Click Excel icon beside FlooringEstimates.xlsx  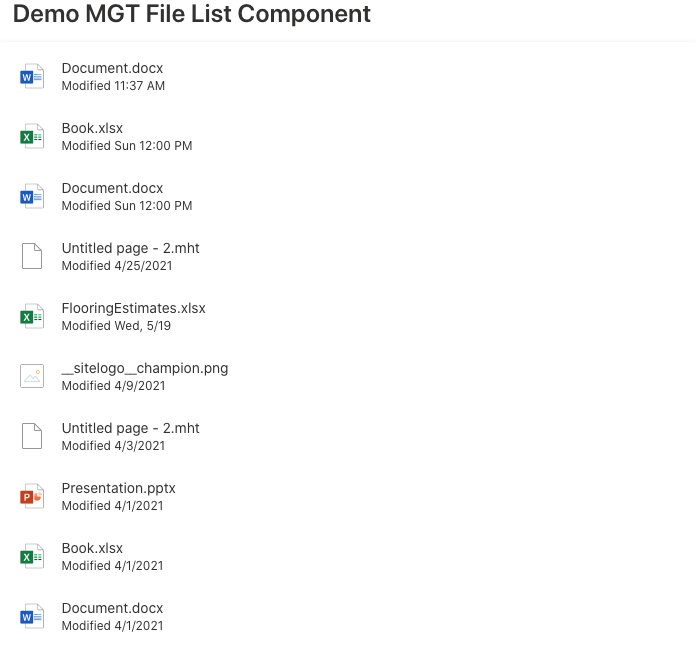tap(32, 317)
